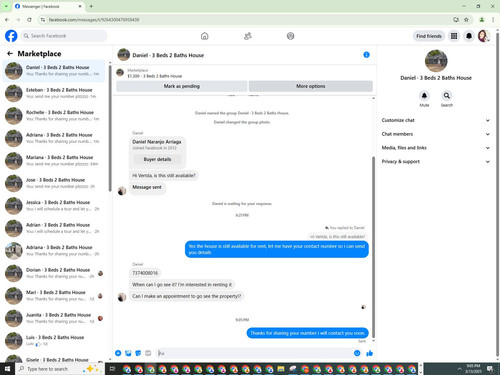500x375 pixels.
Task: Open the Dorian conversation
Action: pyautogui.click(x=54, y=273)
